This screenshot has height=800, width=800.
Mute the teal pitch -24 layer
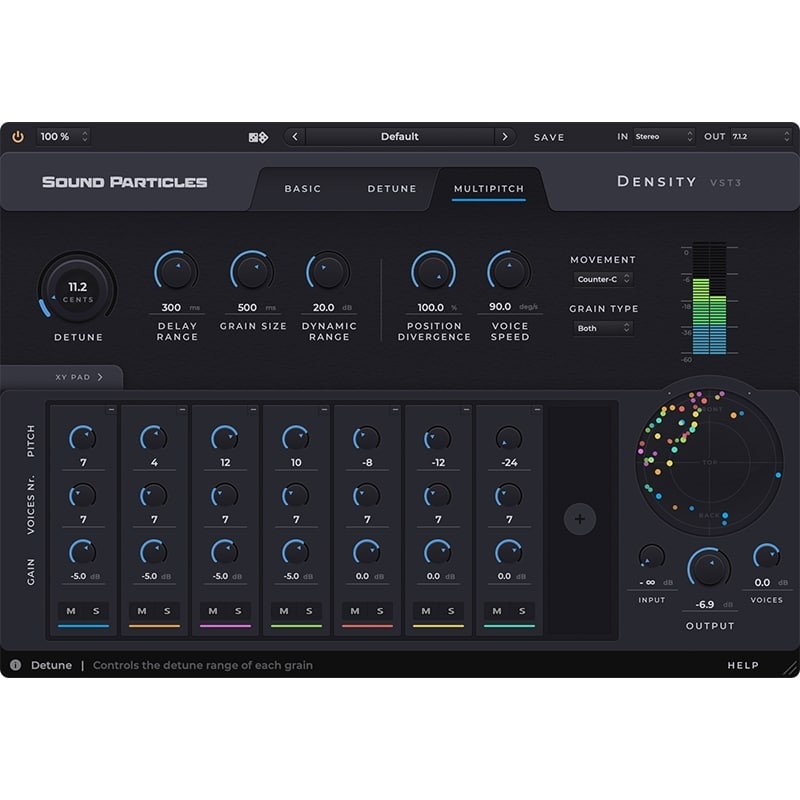[x=496, y=611]
